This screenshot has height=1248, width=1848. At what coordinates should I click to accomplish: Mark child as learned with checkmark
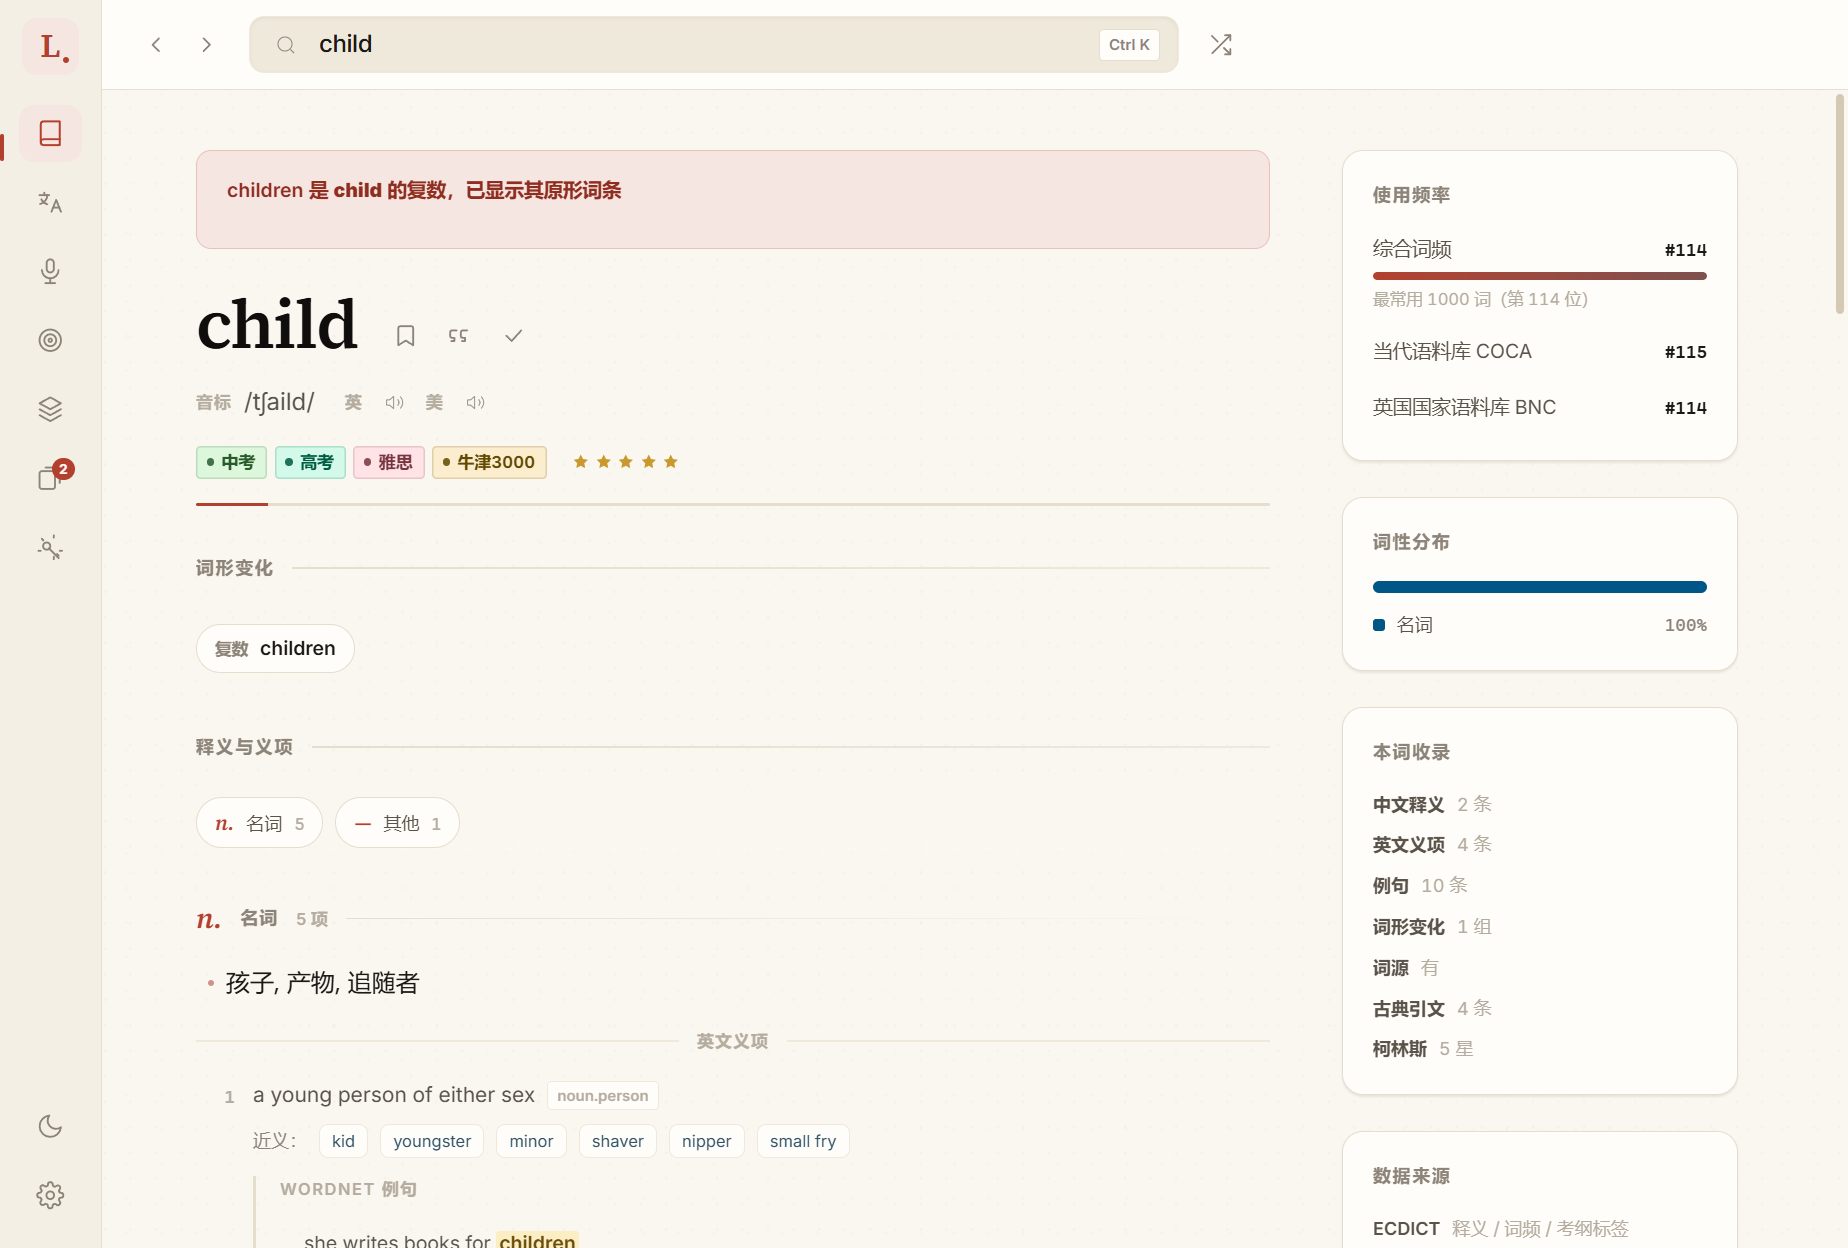click(x=513, y=335)
